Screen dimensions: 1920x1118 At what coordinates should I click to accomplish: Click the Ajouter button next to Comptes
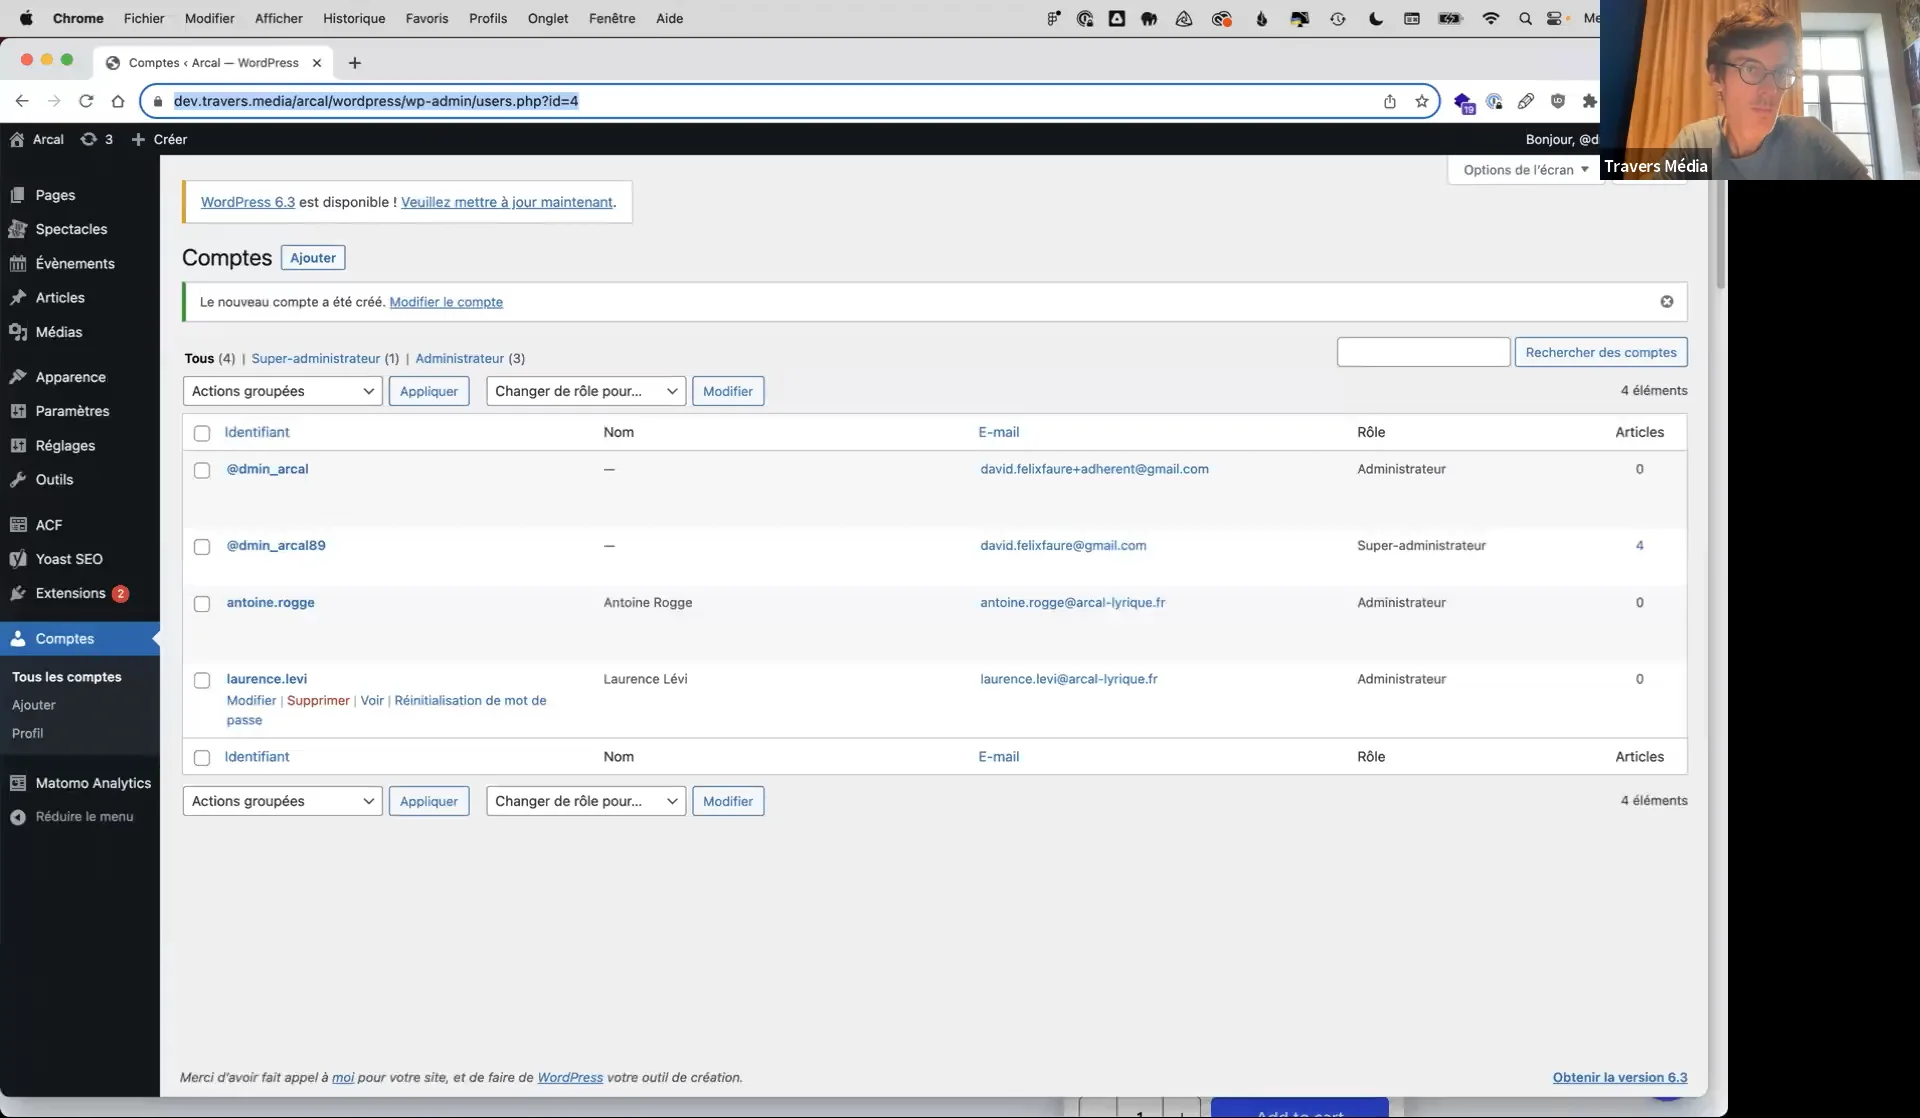pos(313,257)
